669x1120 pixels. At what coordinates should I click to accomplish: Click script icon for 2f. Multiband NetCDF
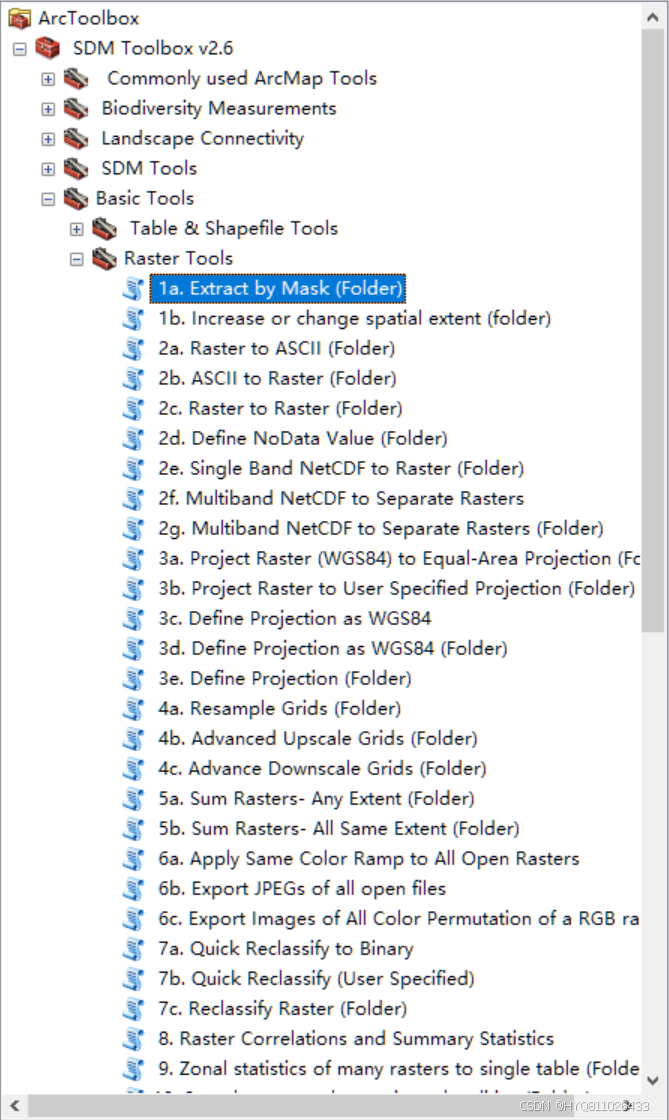click(x=133, y=499)
